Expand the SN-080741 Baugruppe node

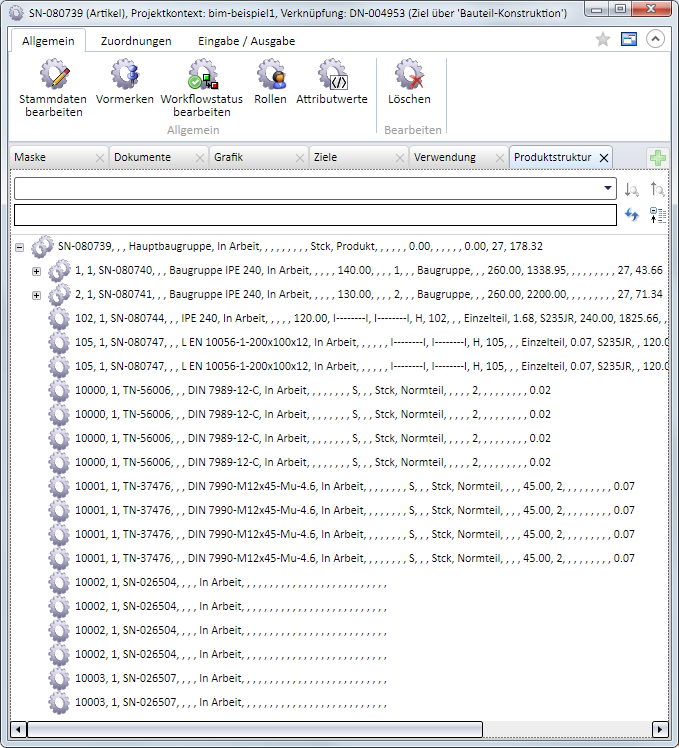37,295
